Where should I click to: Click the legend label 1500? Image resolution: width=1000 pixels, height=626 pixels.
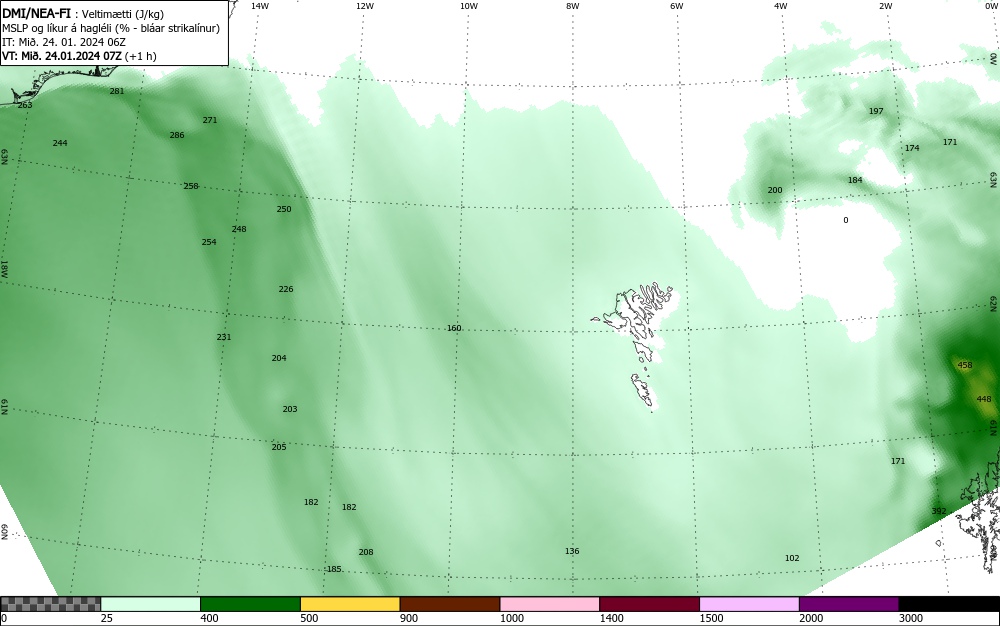(x=711, y=618)
